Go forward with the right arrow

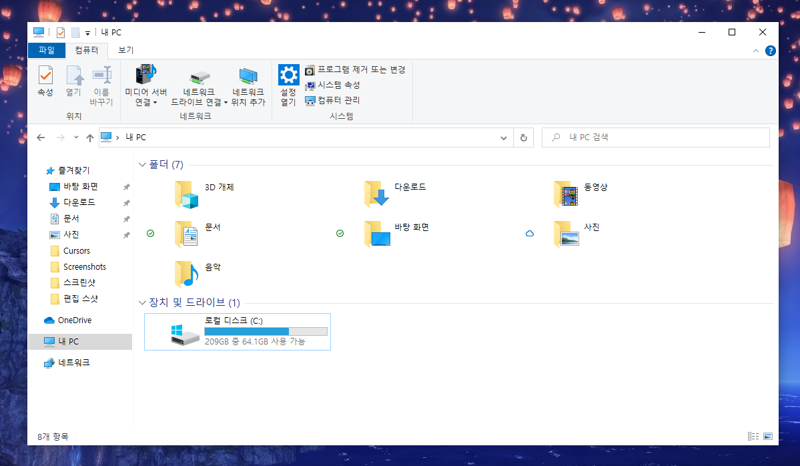60,137
